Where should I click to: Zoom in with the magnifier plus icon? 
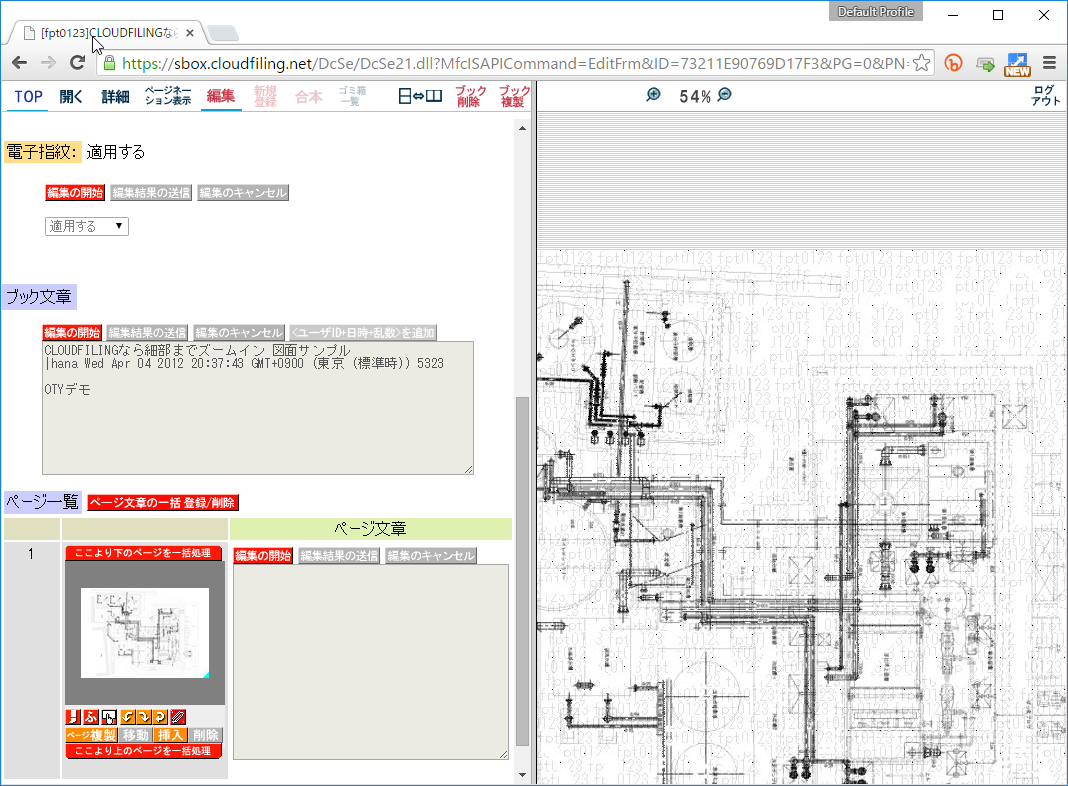[x=653, y=95]
